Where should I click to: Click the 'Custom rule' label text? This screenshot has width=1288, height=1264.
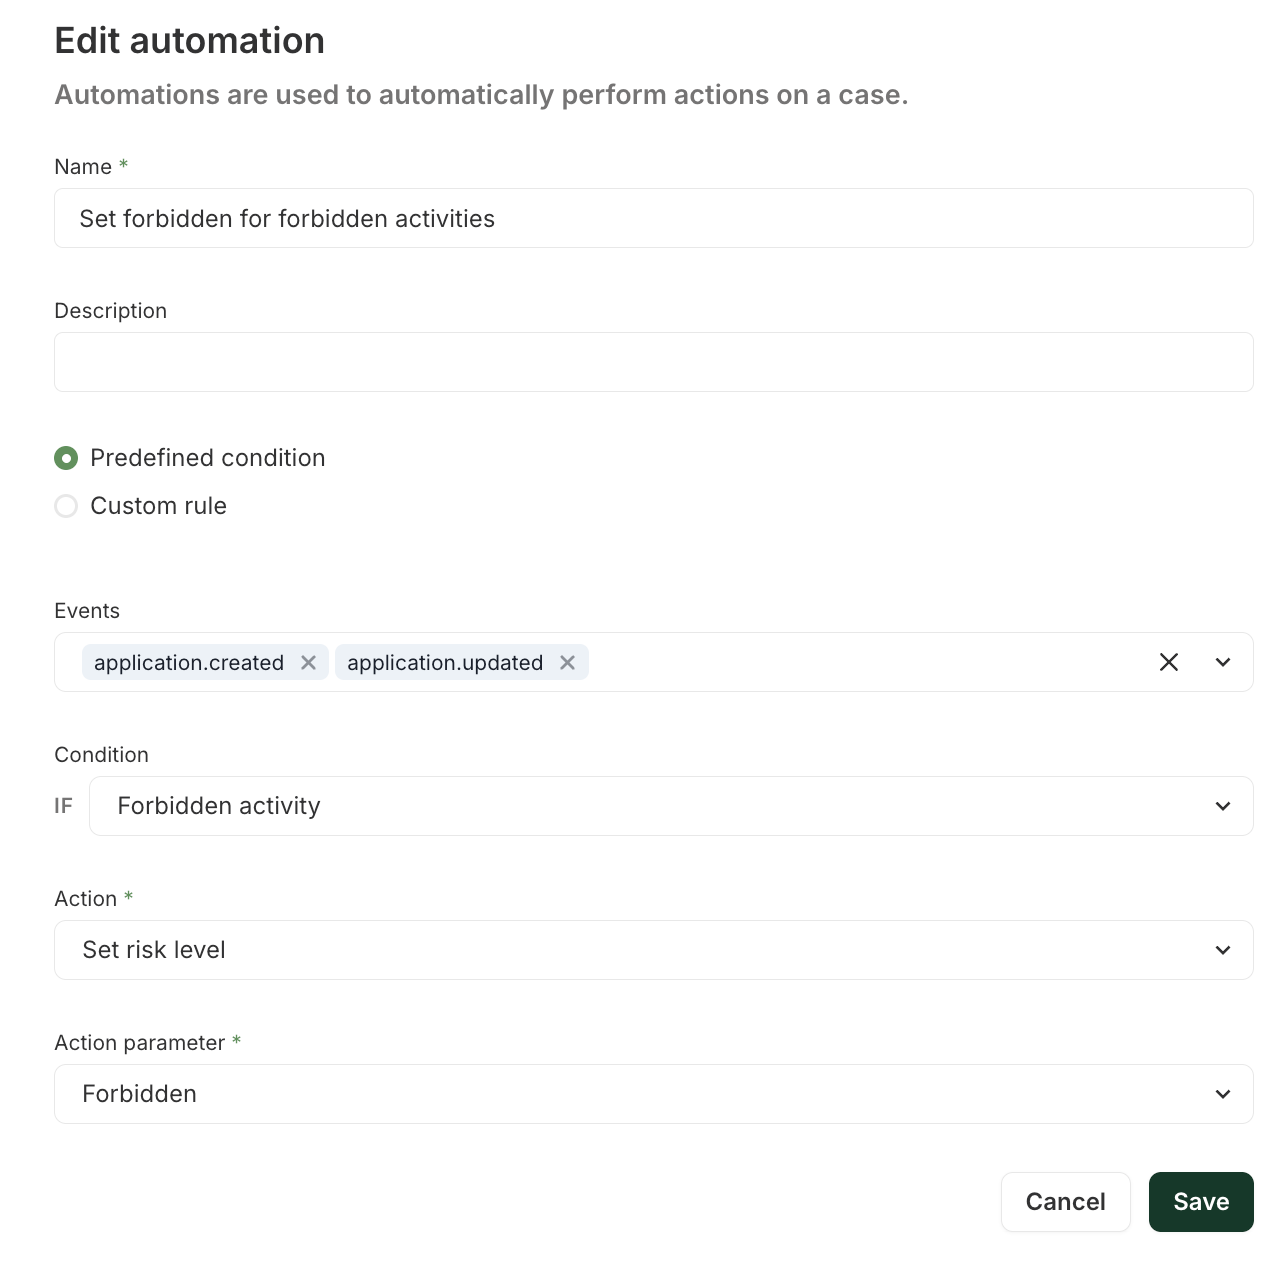[158, 506]
